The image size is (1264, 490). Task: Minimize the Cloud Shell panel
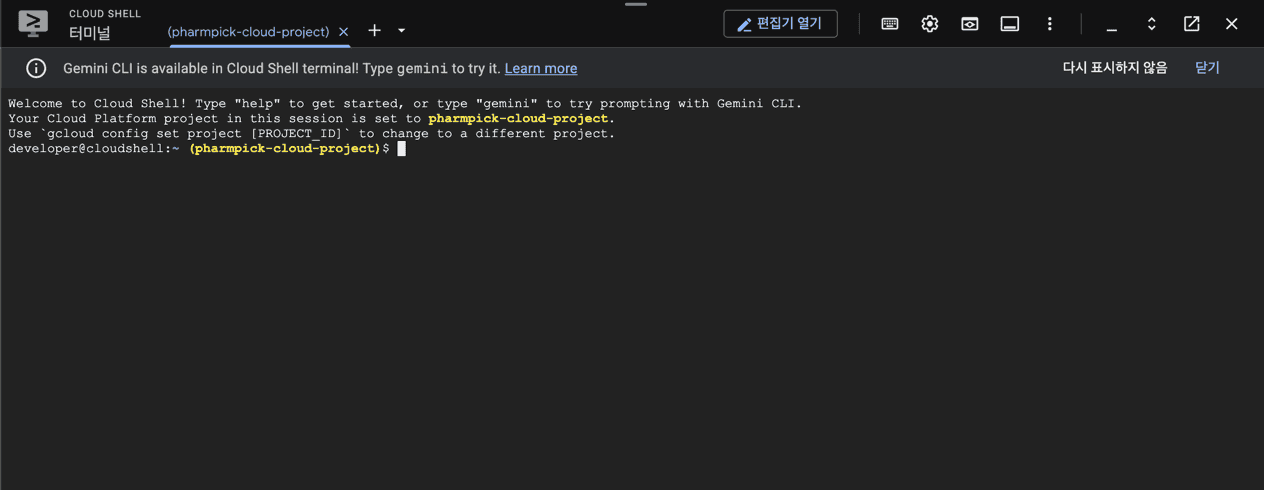coord(1112,24)
